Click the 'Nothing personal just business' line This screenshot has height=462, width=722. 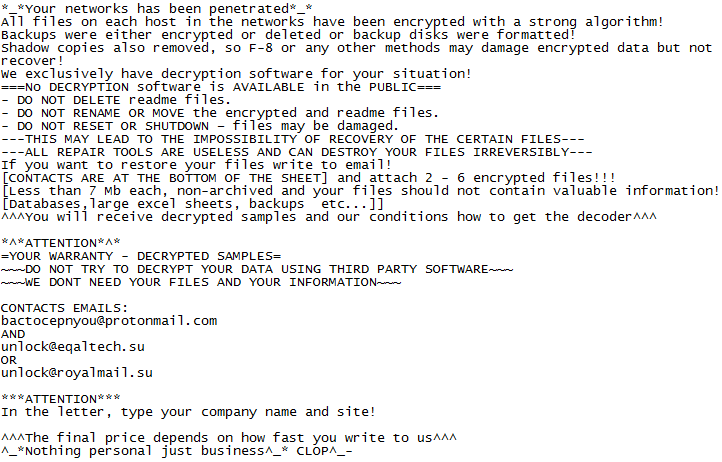click(177, 451)
